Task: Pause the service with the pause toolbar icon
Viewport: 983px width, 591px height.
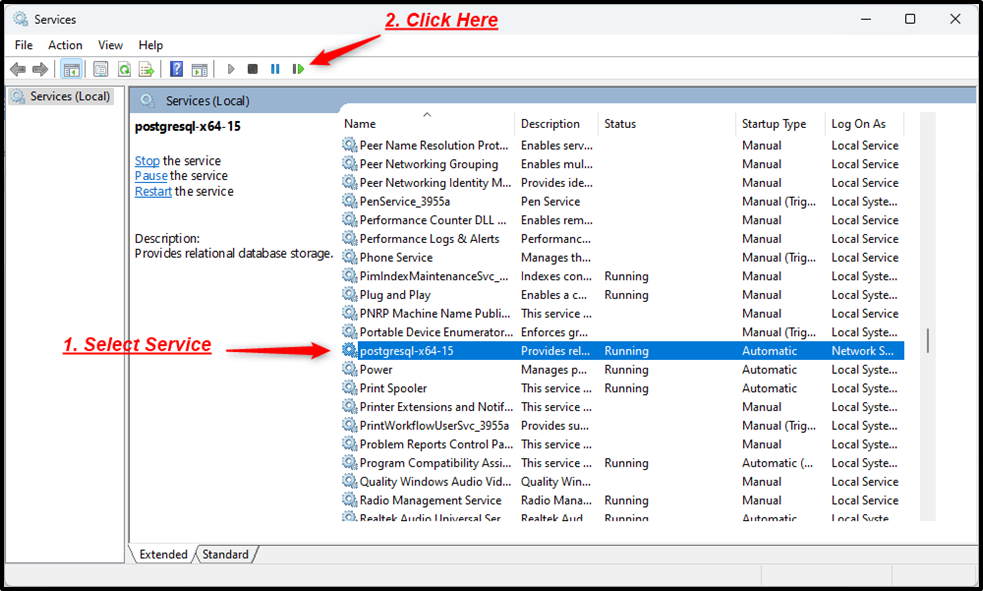Action: tap(275, 68)
